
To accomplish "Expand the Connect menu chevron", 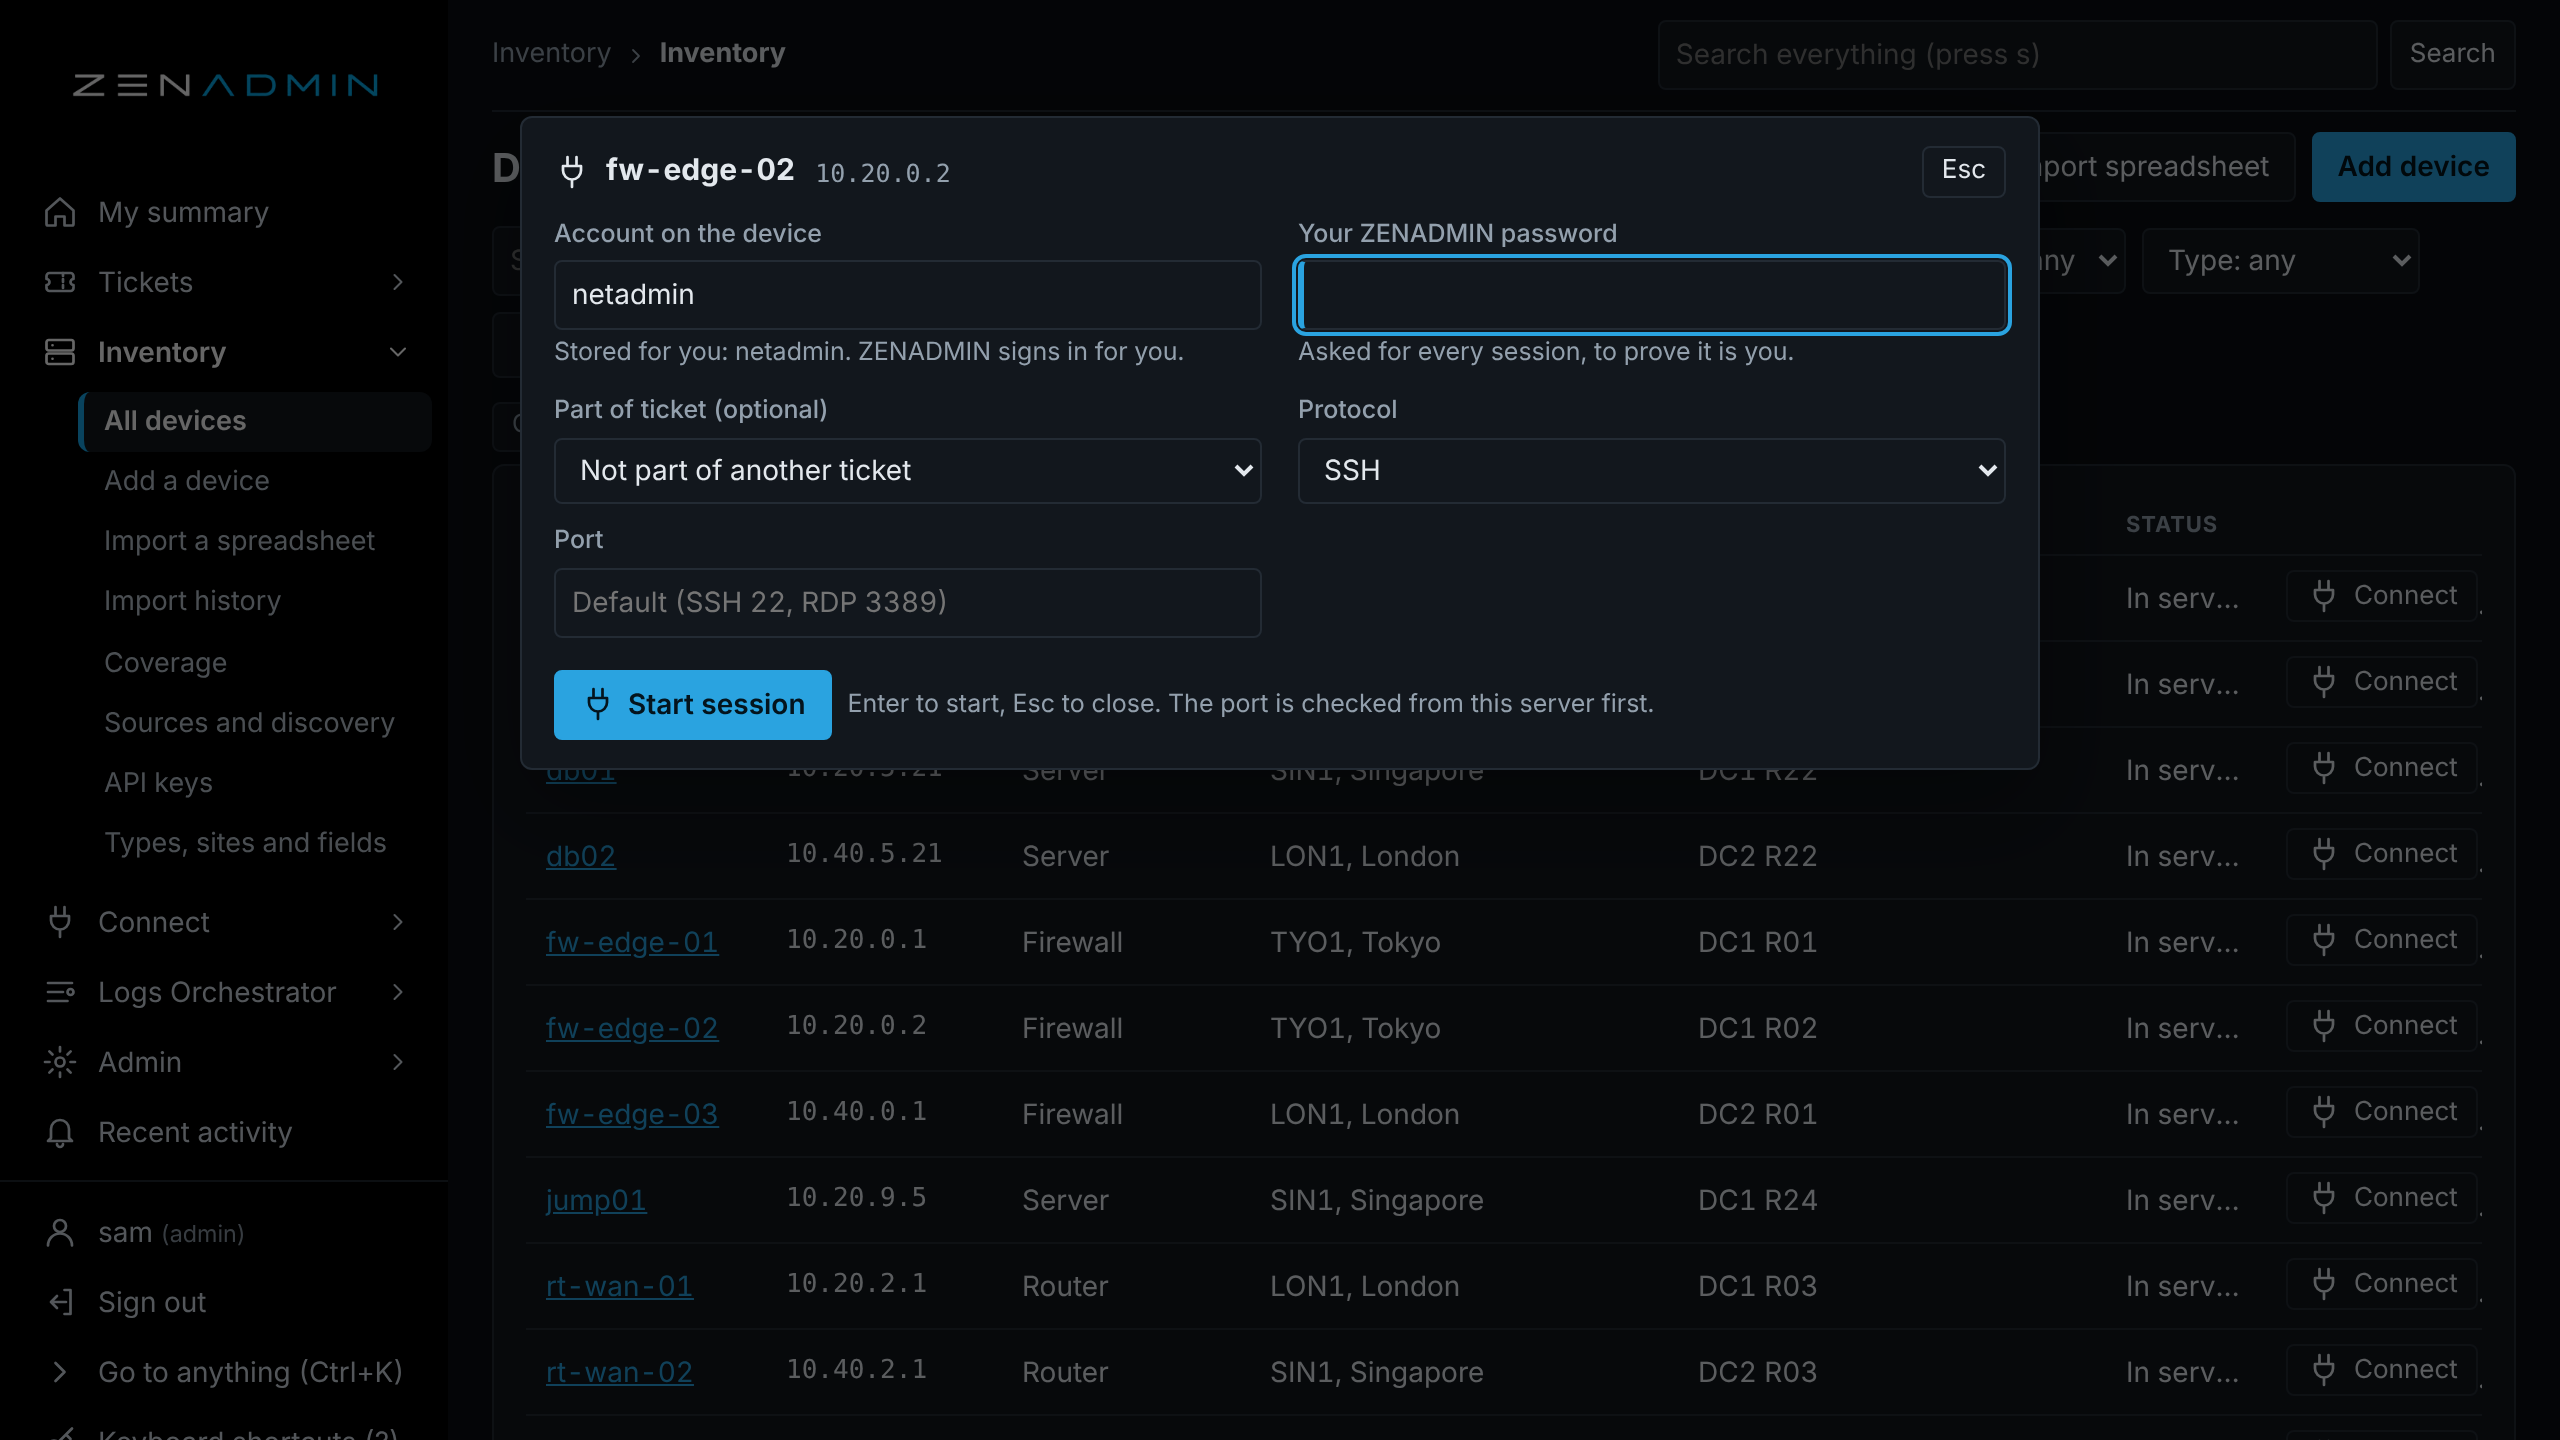I will point(398,922).
